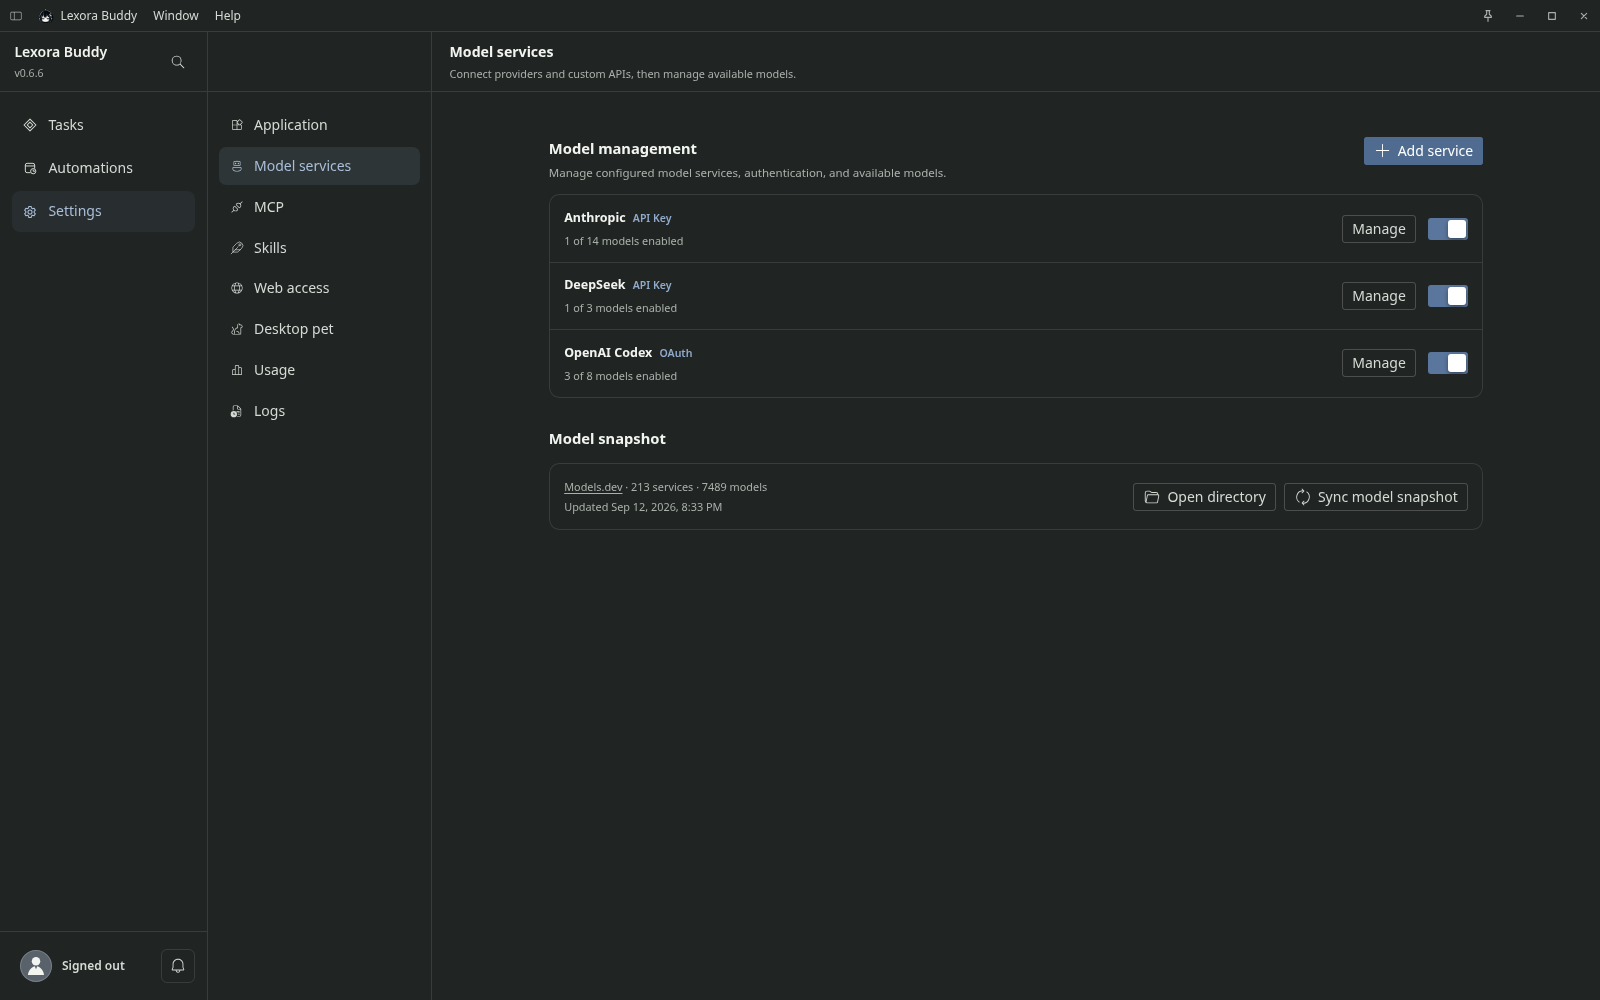Click the Skills pen icon
This screenshot has width=1600, height=1000.
(237, 248)
